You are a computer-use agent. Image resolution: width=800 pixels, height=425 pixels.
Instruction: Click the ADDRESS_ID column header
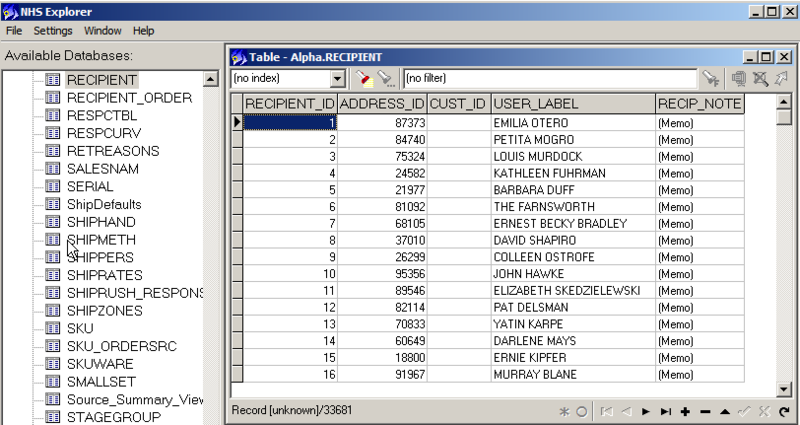click(x=382, y=104)
